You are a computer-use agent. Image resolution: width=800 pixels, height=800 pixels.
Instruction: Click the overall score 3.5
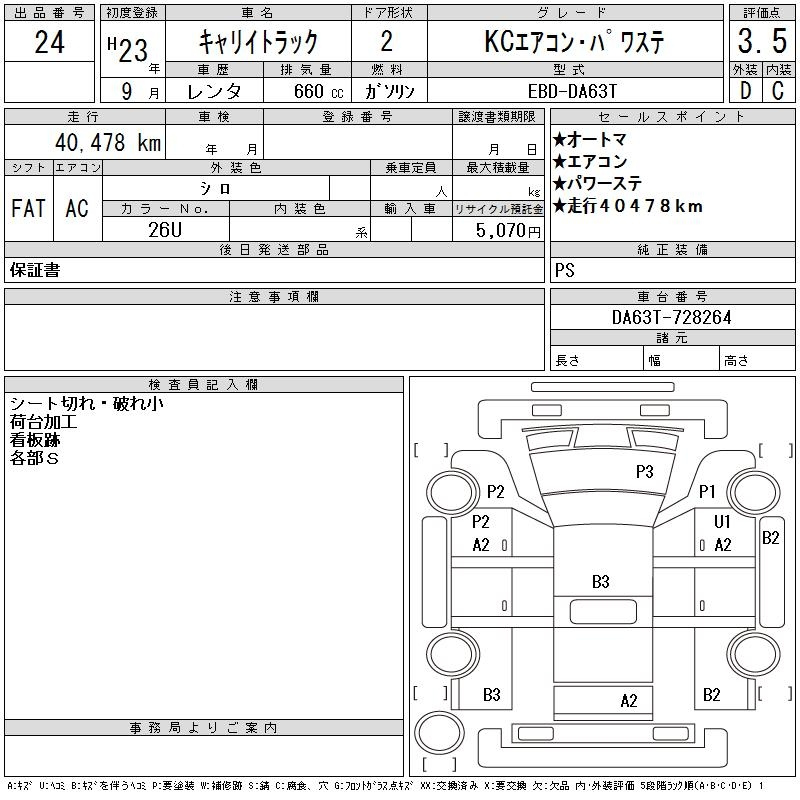pyautogui.click(x=762, y=41)
